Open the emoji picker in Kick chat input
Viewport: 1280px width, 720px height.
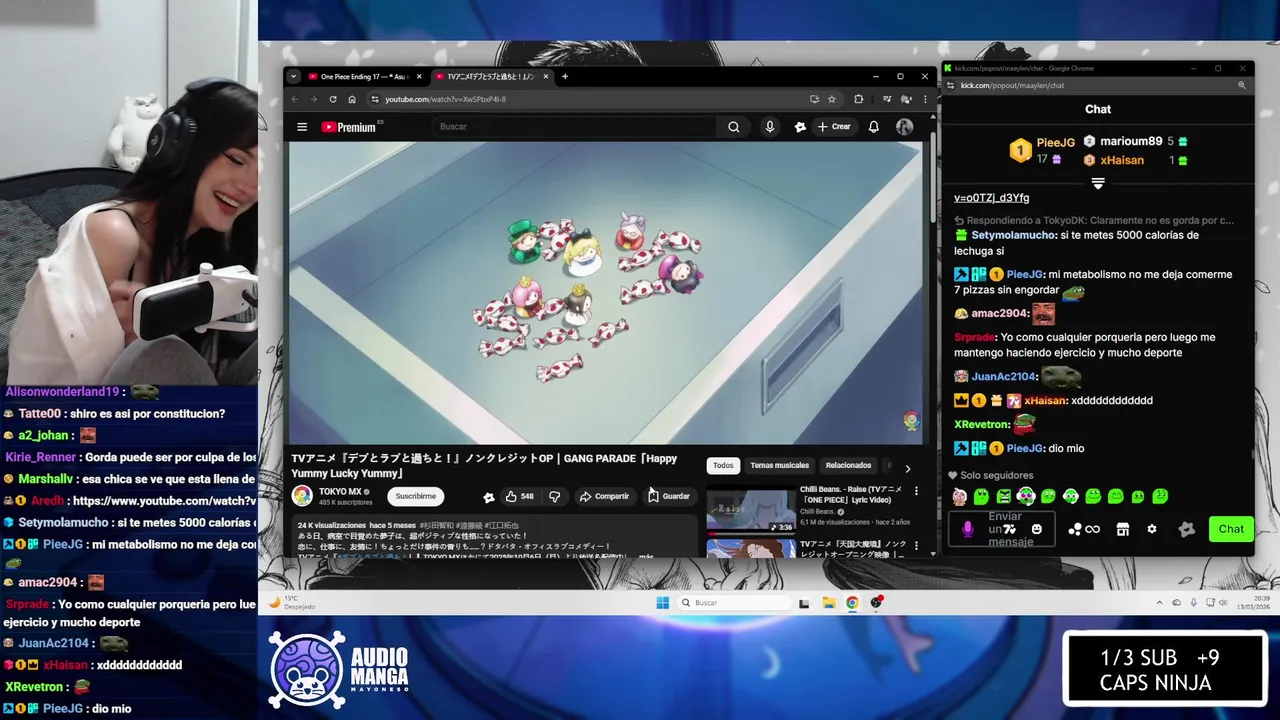tap(1036, 529)
